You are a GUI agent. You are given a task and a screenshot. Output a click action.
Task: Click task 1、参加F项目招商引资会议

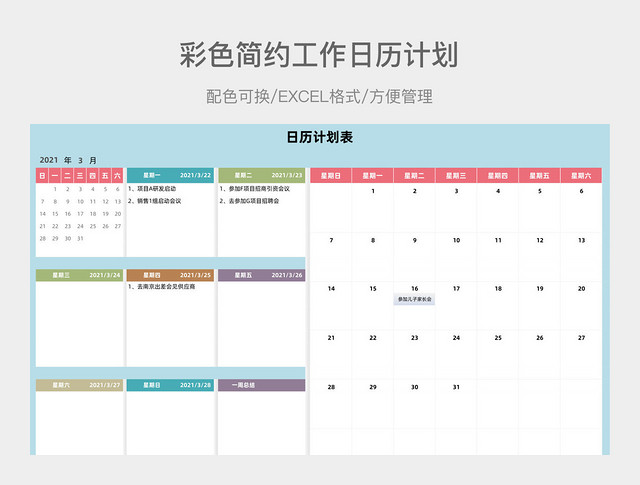pos(255,189)
